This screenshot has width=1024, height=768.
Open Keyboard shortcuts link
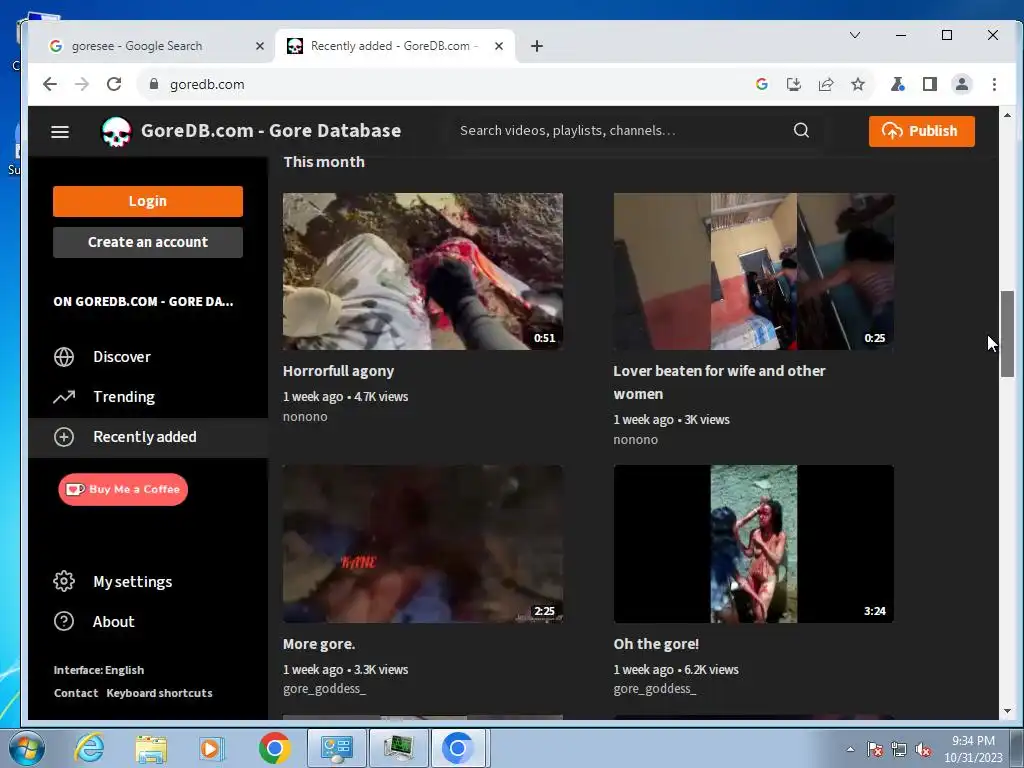[159, 693]
